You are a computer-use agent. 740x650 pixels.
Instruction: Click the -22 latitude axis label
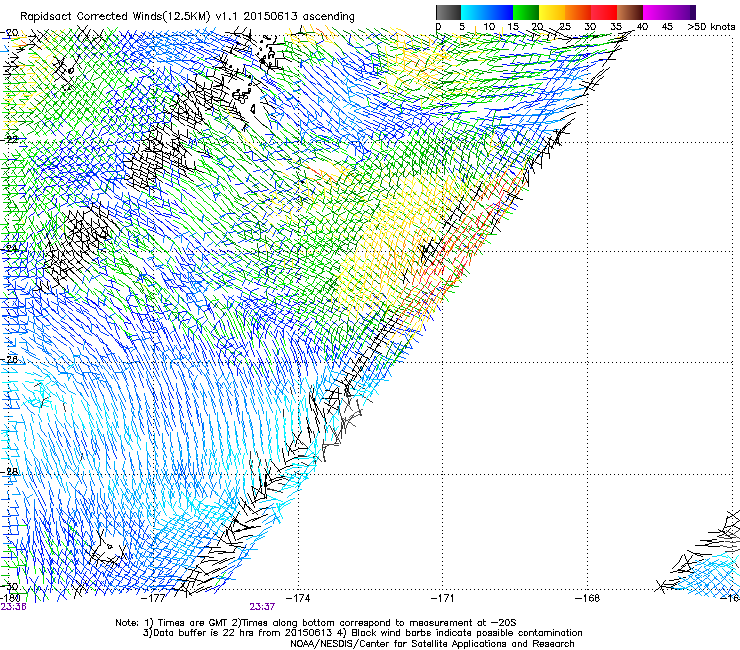click(x=9, y=139)
